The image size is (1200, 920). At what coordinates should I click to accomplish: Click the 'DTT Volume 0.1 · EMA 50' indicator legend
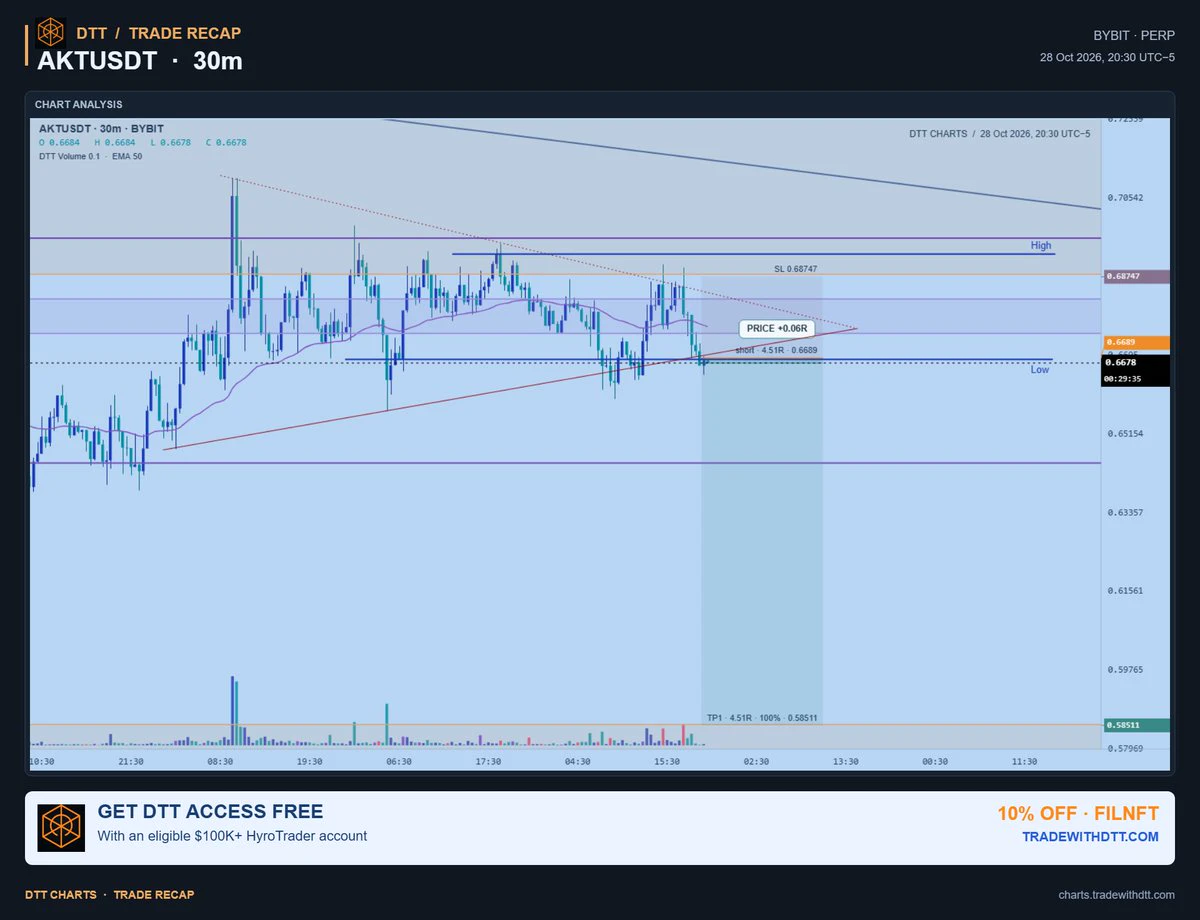90,156
